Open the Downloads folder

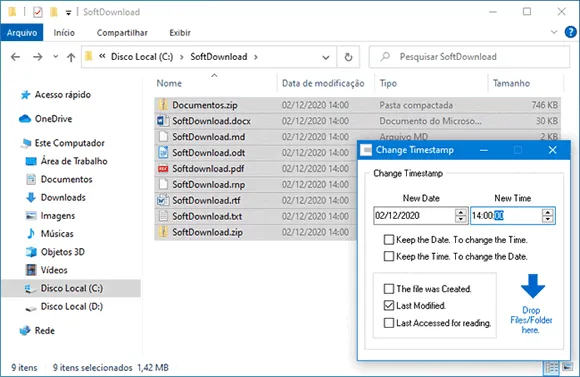(x=63, y=197)
